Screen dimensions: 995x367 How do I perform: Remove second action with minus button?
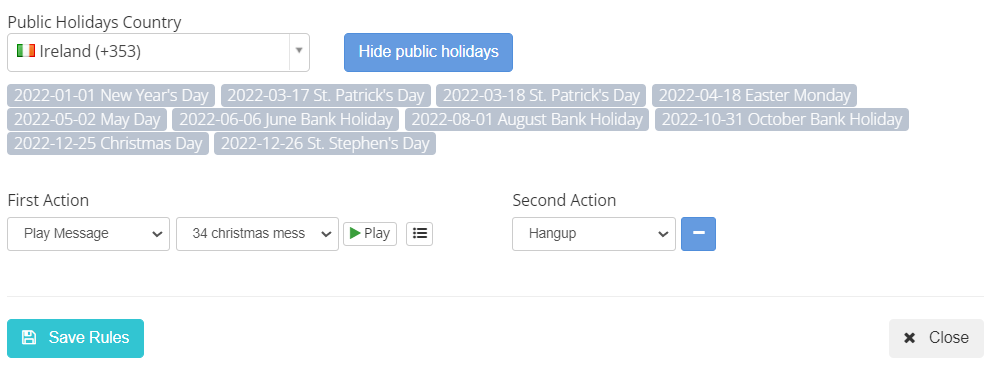[698, 234]
